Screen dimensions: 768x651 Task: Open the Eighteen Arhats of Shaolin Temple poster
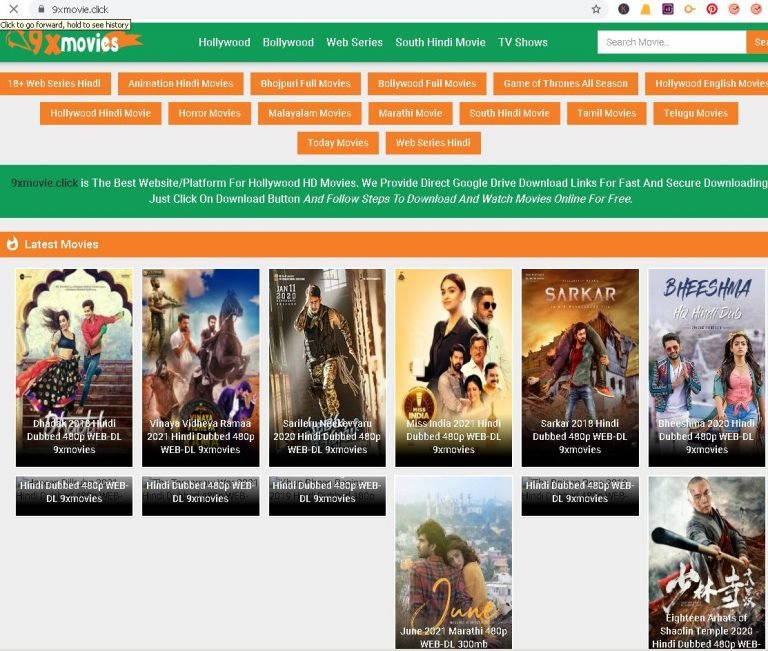click(706, 562)
